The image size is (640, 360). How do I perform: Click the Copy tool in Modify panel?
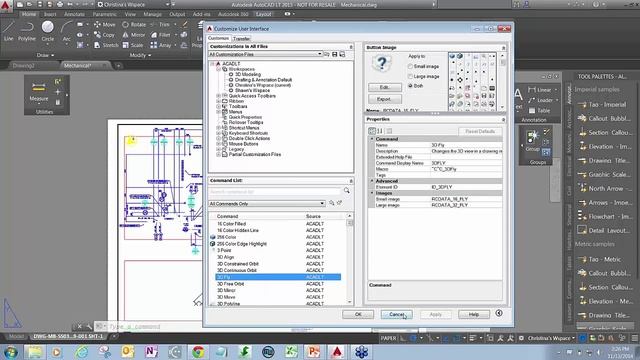pos(104,35)
